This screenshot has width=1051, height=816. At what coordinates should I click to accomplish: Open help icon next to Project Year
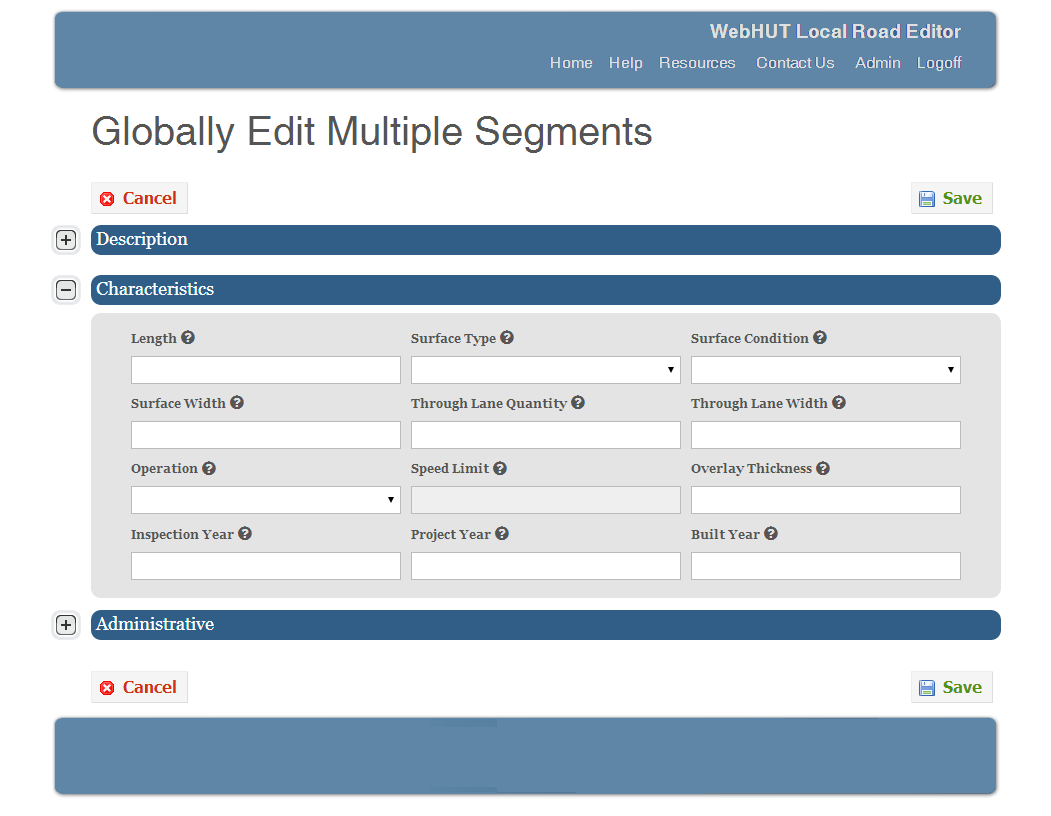501,533
